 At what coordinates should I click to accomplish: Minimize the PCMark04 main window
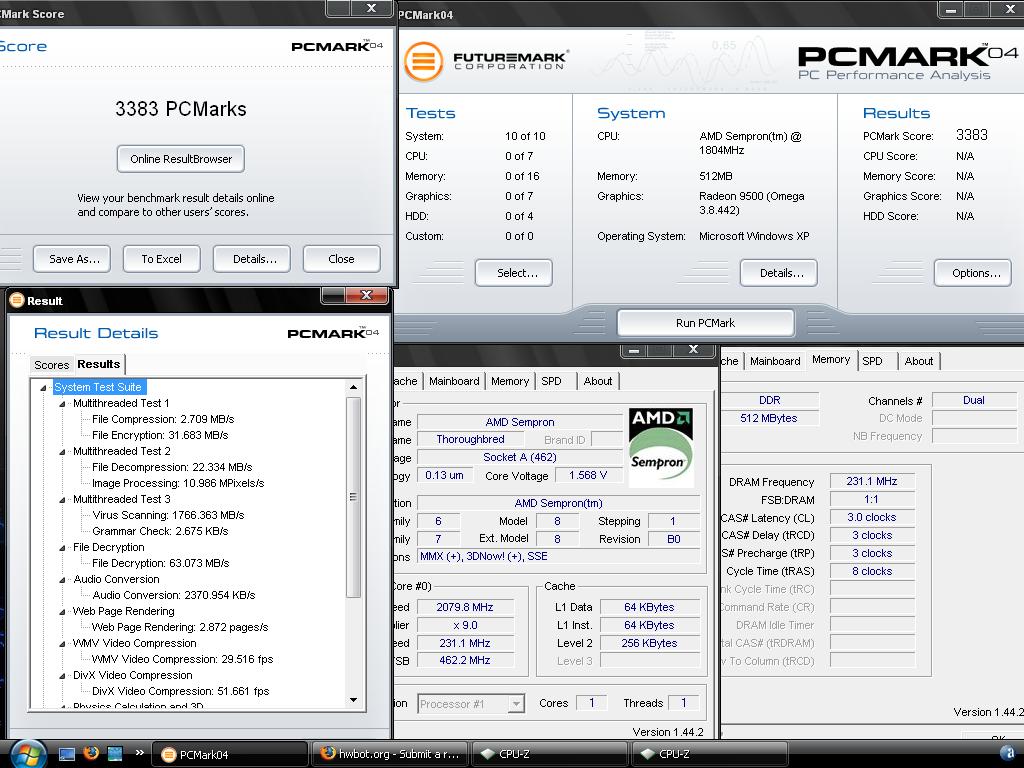point(951,9)
